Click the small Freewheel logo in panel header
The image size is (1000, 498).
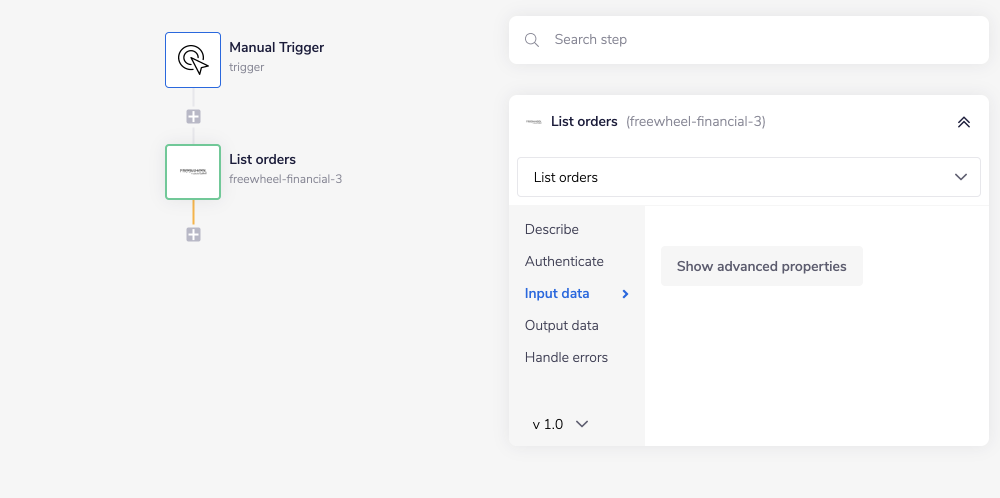533,122
